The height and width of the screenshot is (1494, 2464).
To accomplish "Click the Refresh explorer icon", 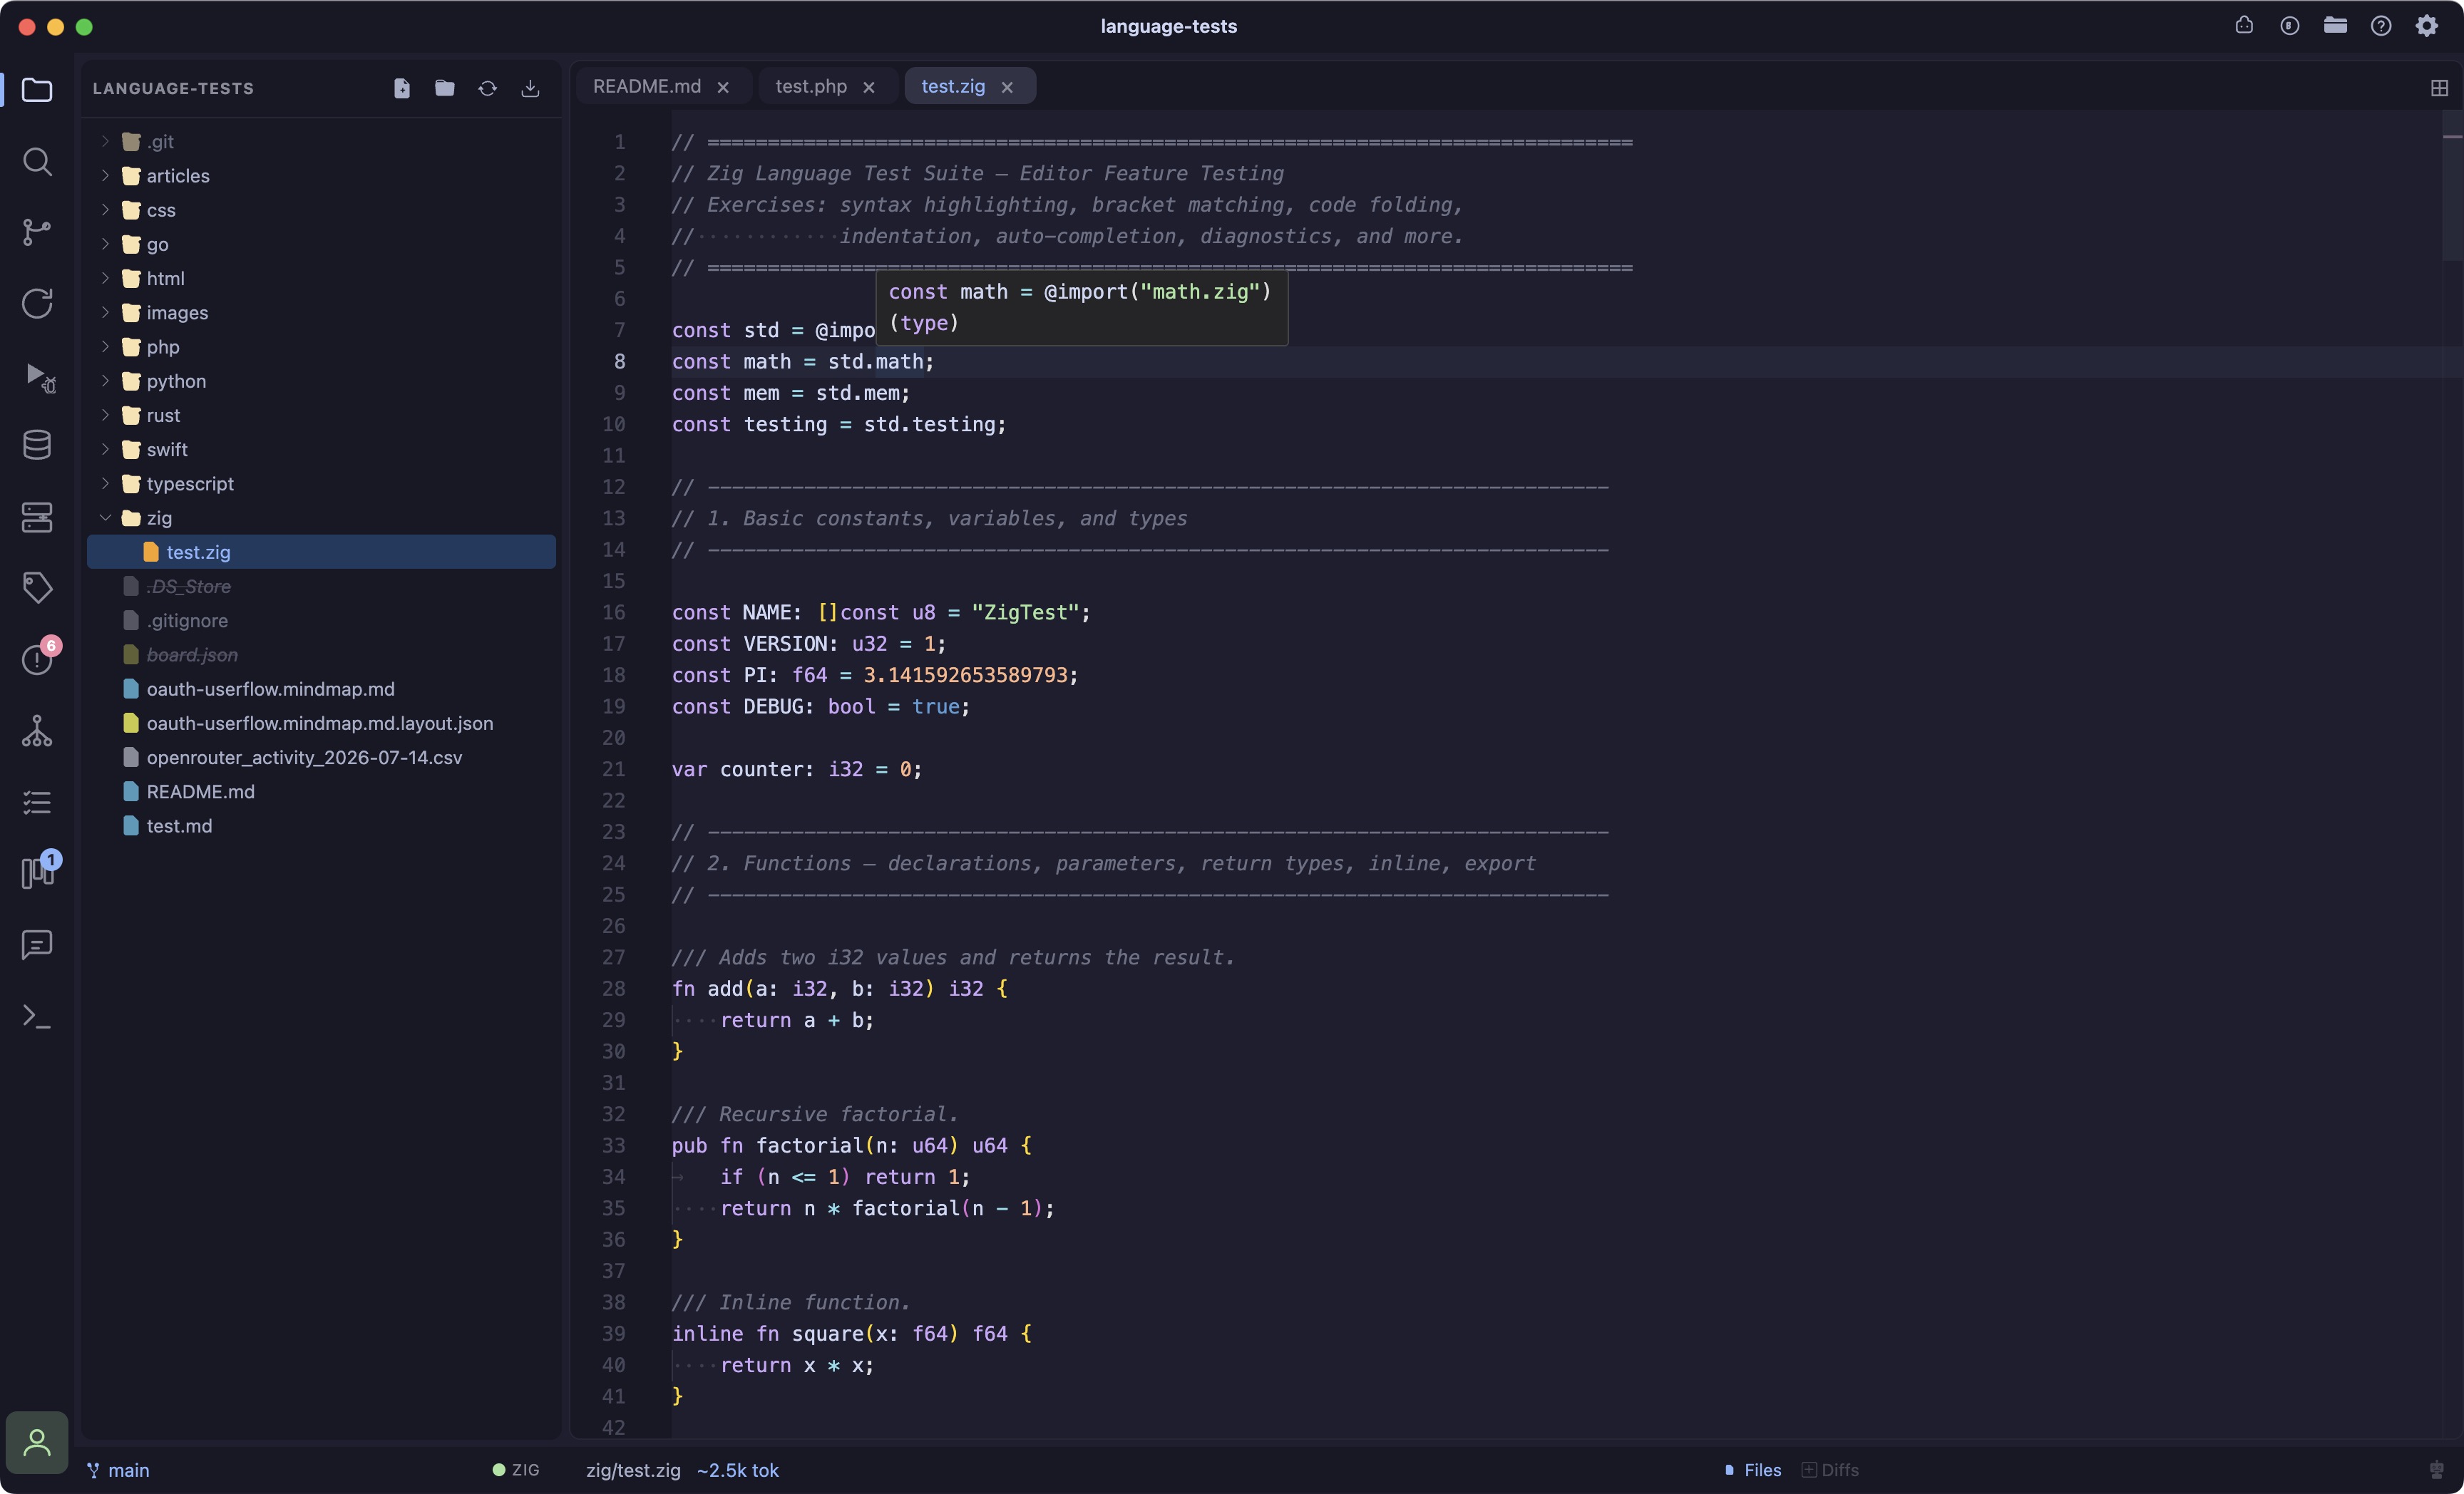I will pyautogui.click(x=487, y=88).
